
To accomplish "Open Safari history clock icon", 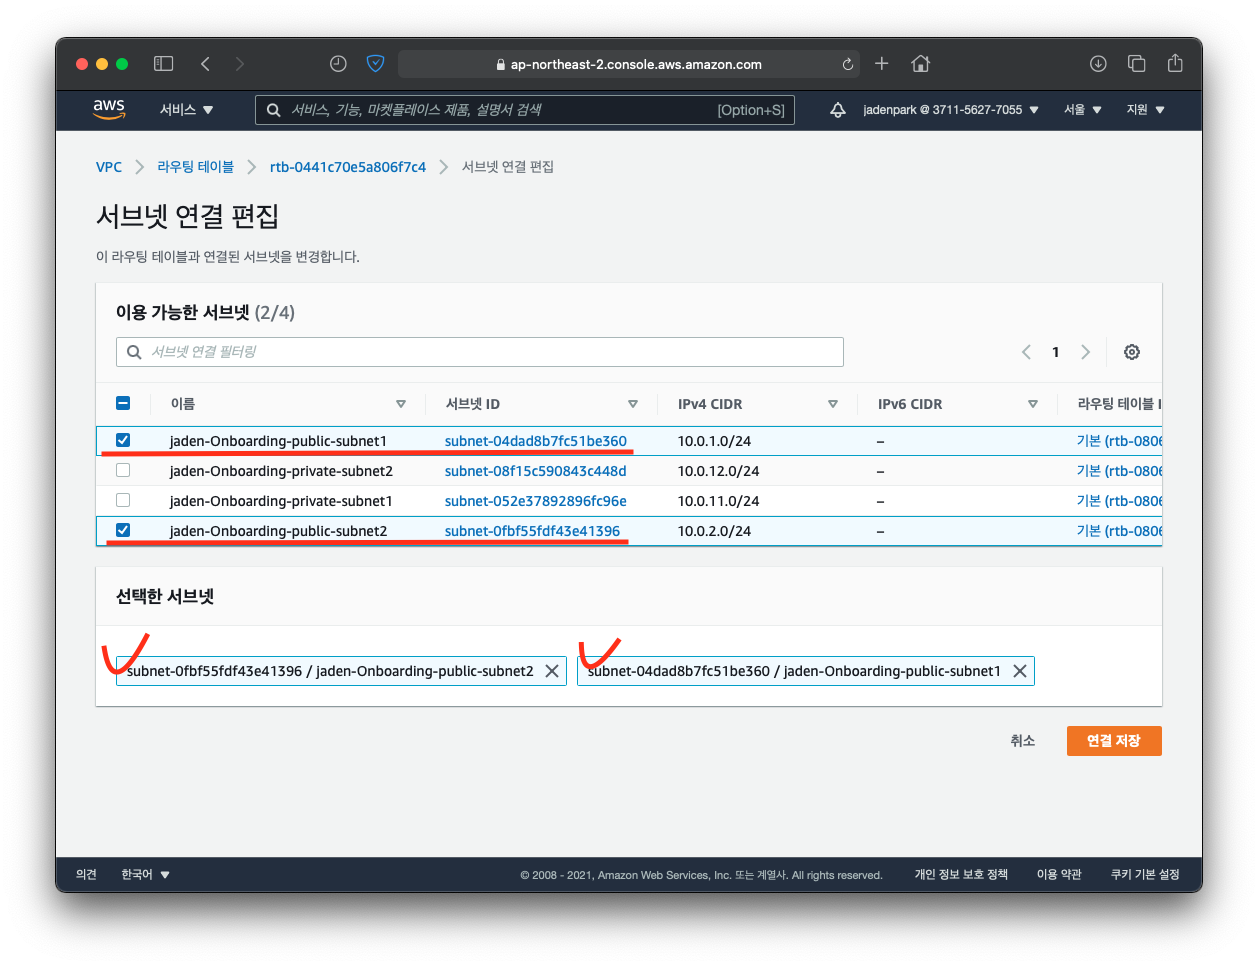I will 338,64.
